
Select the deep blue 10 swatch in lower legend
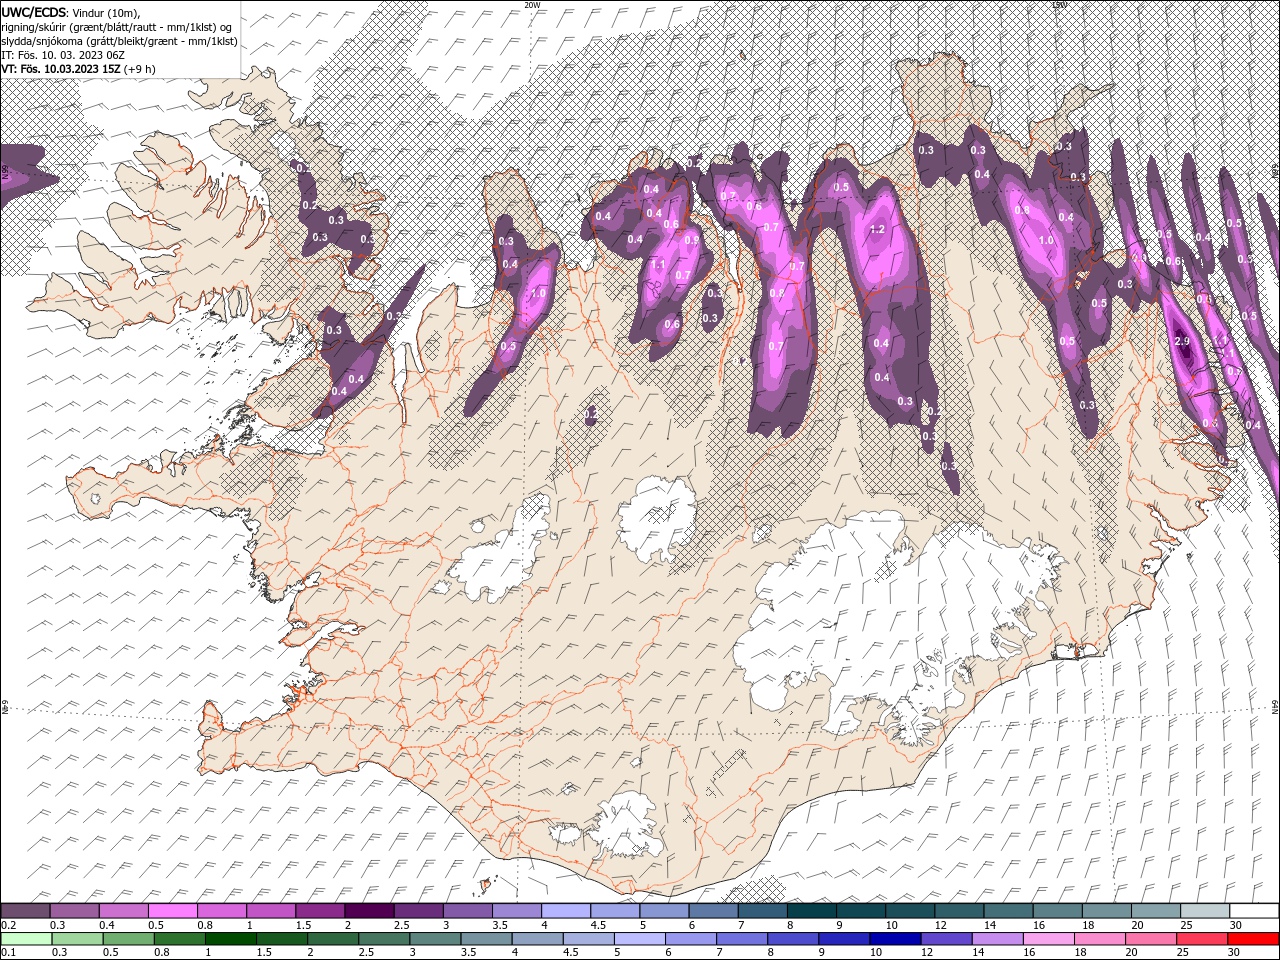click(x=893, y=939)
